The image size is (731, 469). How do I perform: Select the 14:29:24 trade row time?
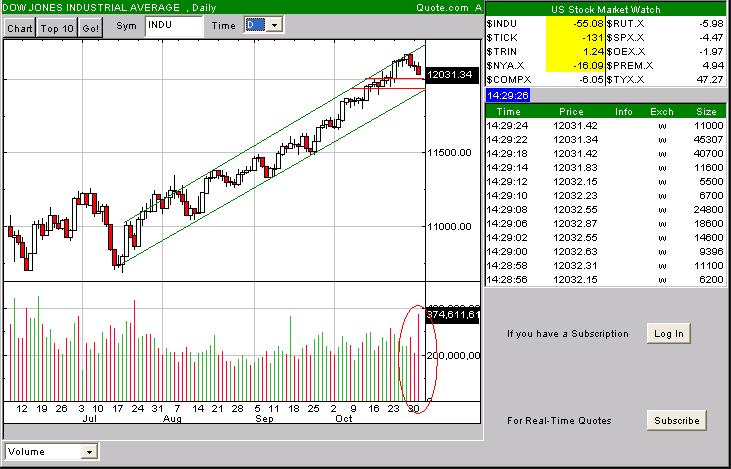click(x=507, y=125)
